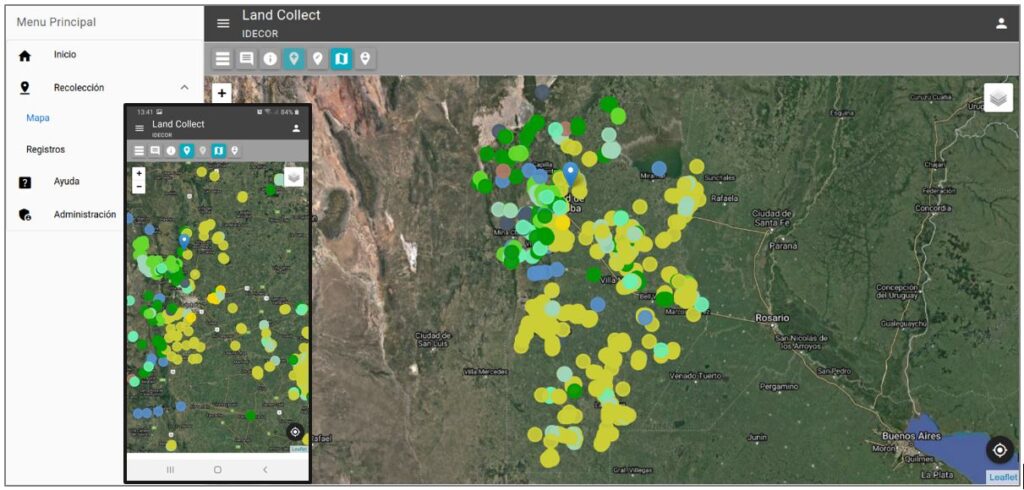Zoom in on the desktop map with the plus button
Screen dimensions: 1024x490
click(x=222, y=93)
